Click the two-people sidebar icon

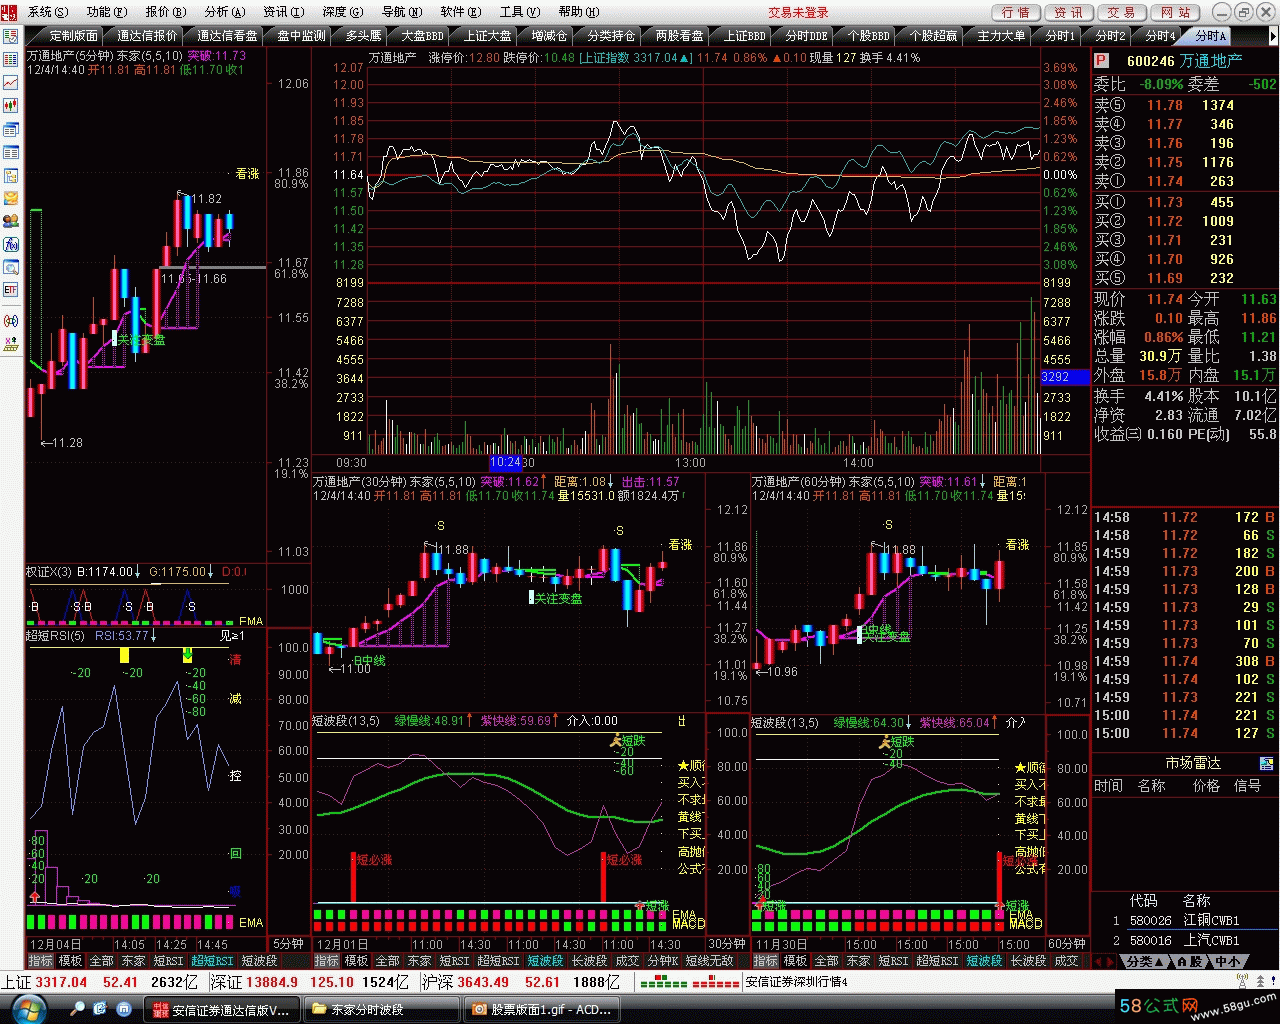11,221
